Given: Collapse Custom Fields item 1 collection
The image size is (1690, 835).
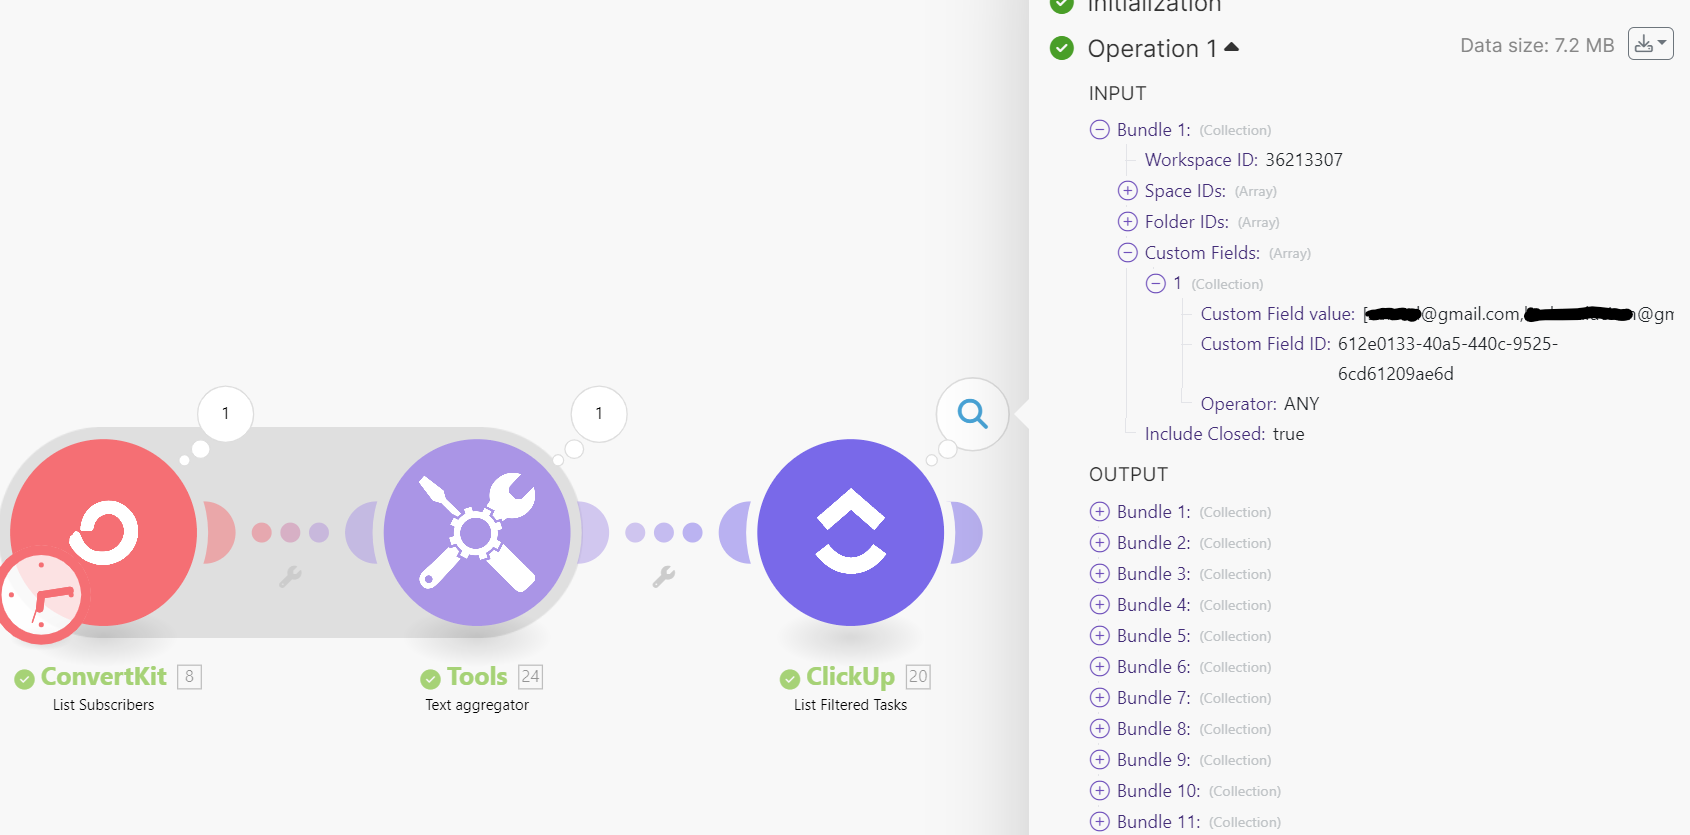Looking at the screenshot, I should click(1156, 283).
